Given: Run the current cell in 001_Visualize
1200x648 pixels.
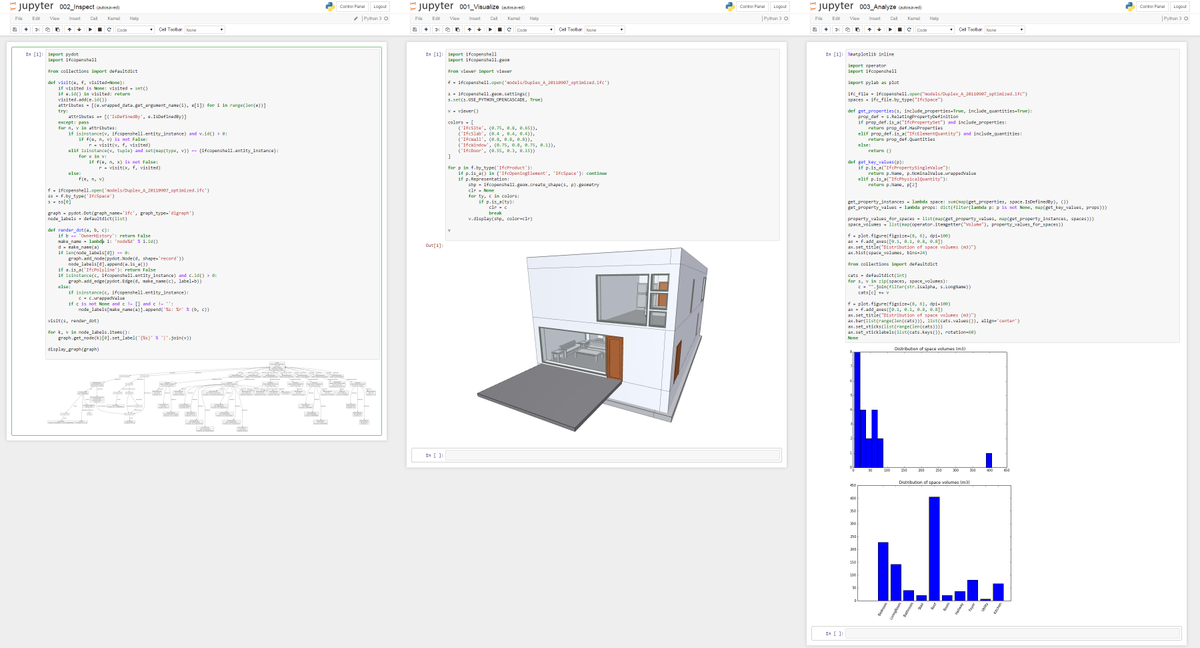Looking at the screenshot, I should click(x=490, y=30).
